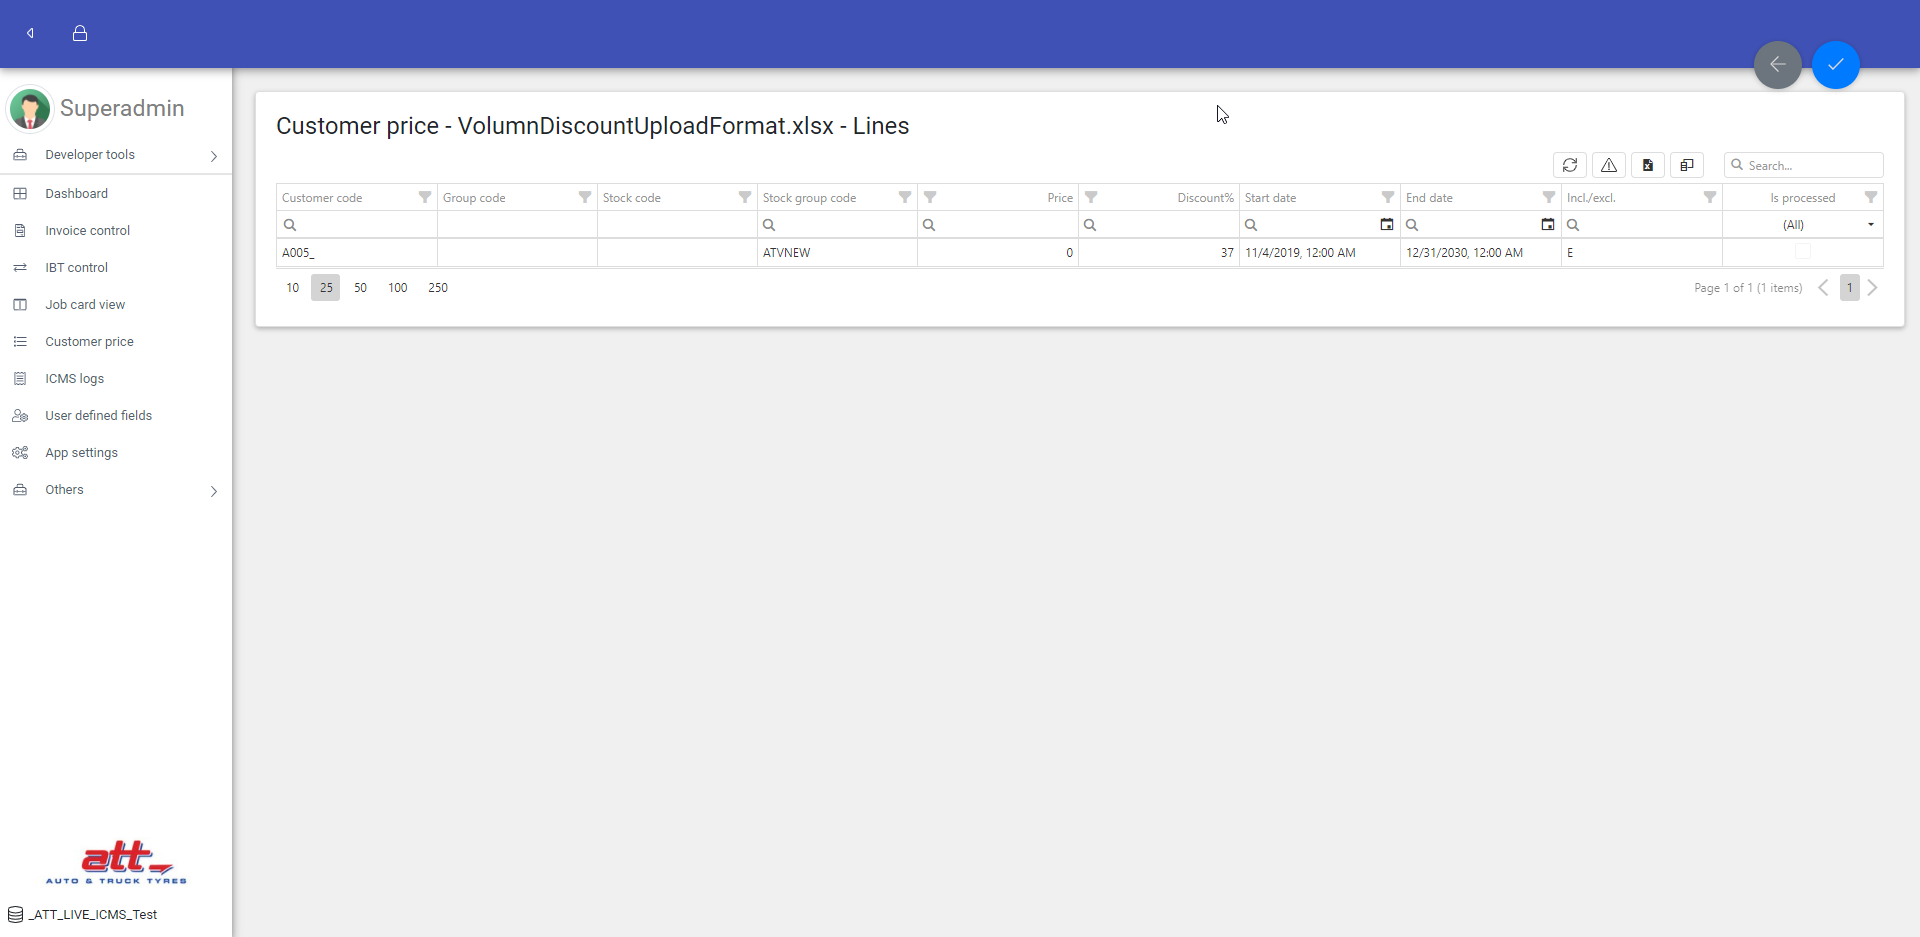
Task: Collapse the sidebar using header triangle
Action: (x=31, y=33)
